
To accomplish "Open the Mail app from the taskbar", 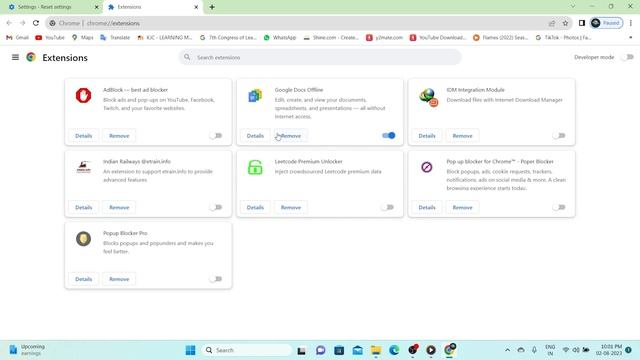I will (x=358, y=350).
